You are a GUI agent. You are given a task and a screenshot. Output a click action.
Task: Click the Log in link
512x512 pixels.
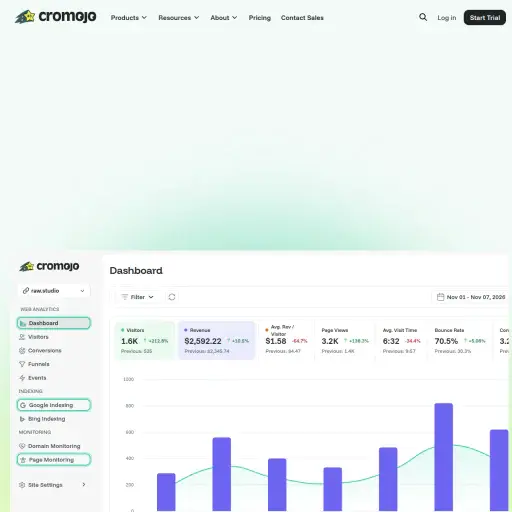tap(447, 18)
